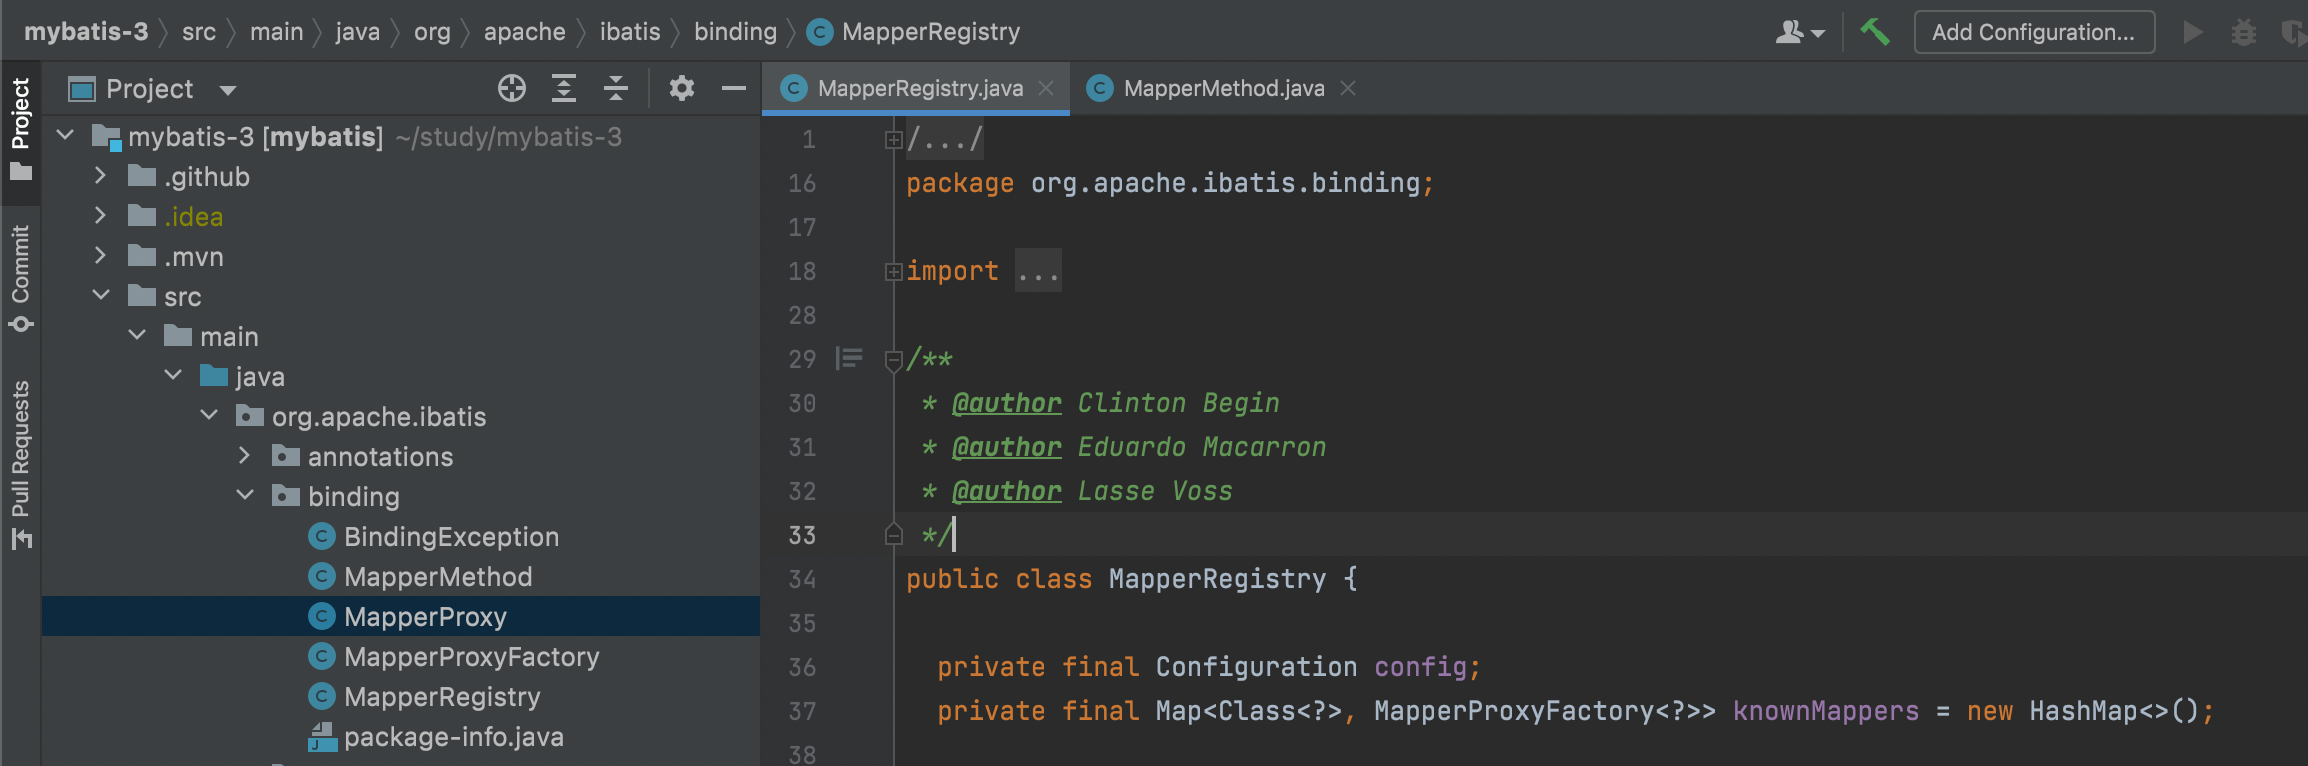
Task: Toggle the Project tool window side tab
Action: (20, 130)
